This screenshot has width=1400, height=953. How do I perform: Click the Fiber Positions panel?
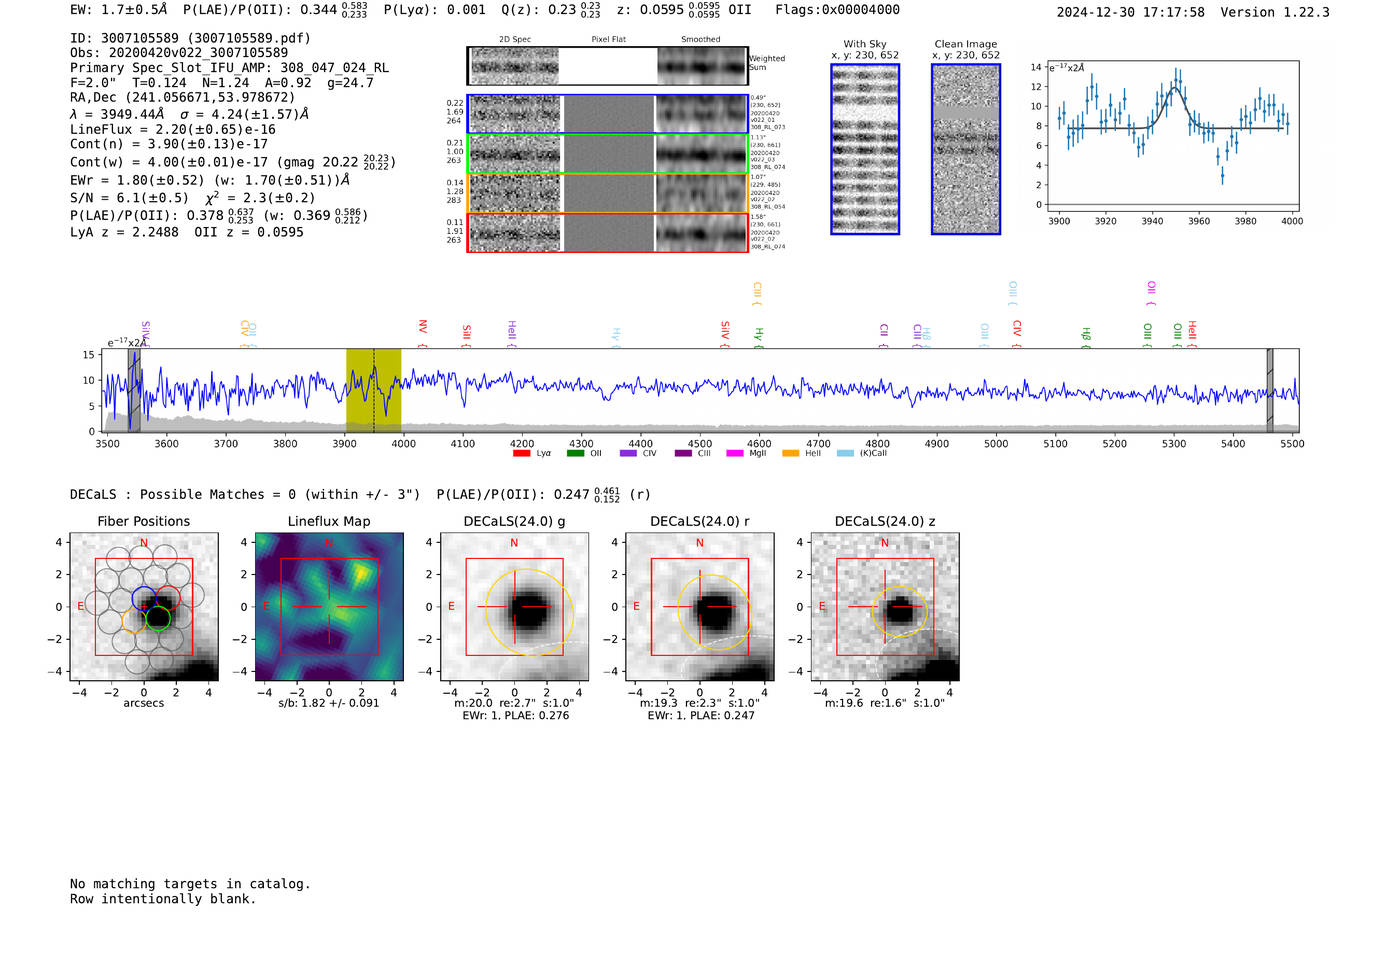click(x=144, y=607)
